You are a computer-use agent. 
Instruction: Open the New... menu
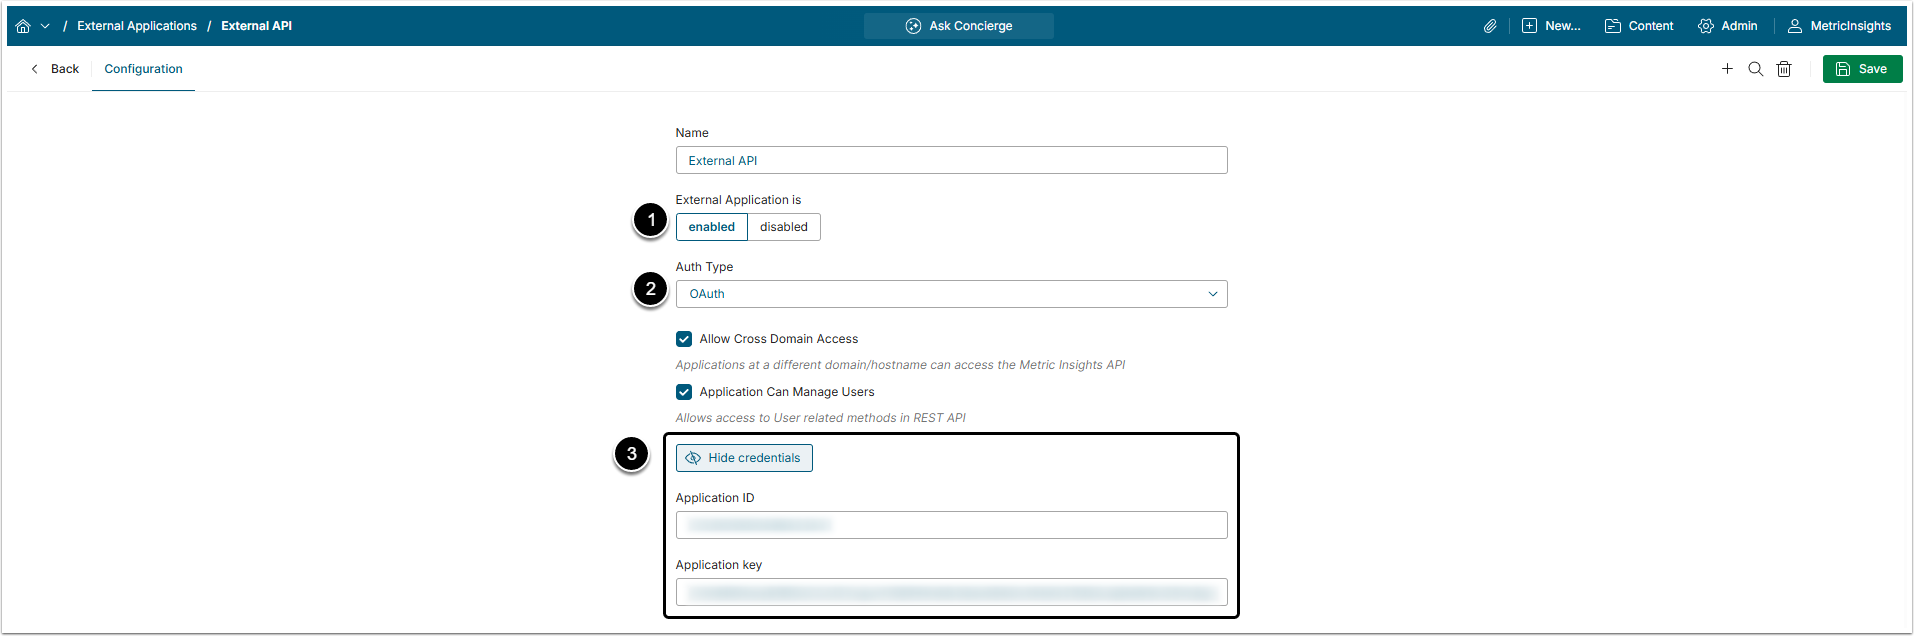coord(1551,26)
